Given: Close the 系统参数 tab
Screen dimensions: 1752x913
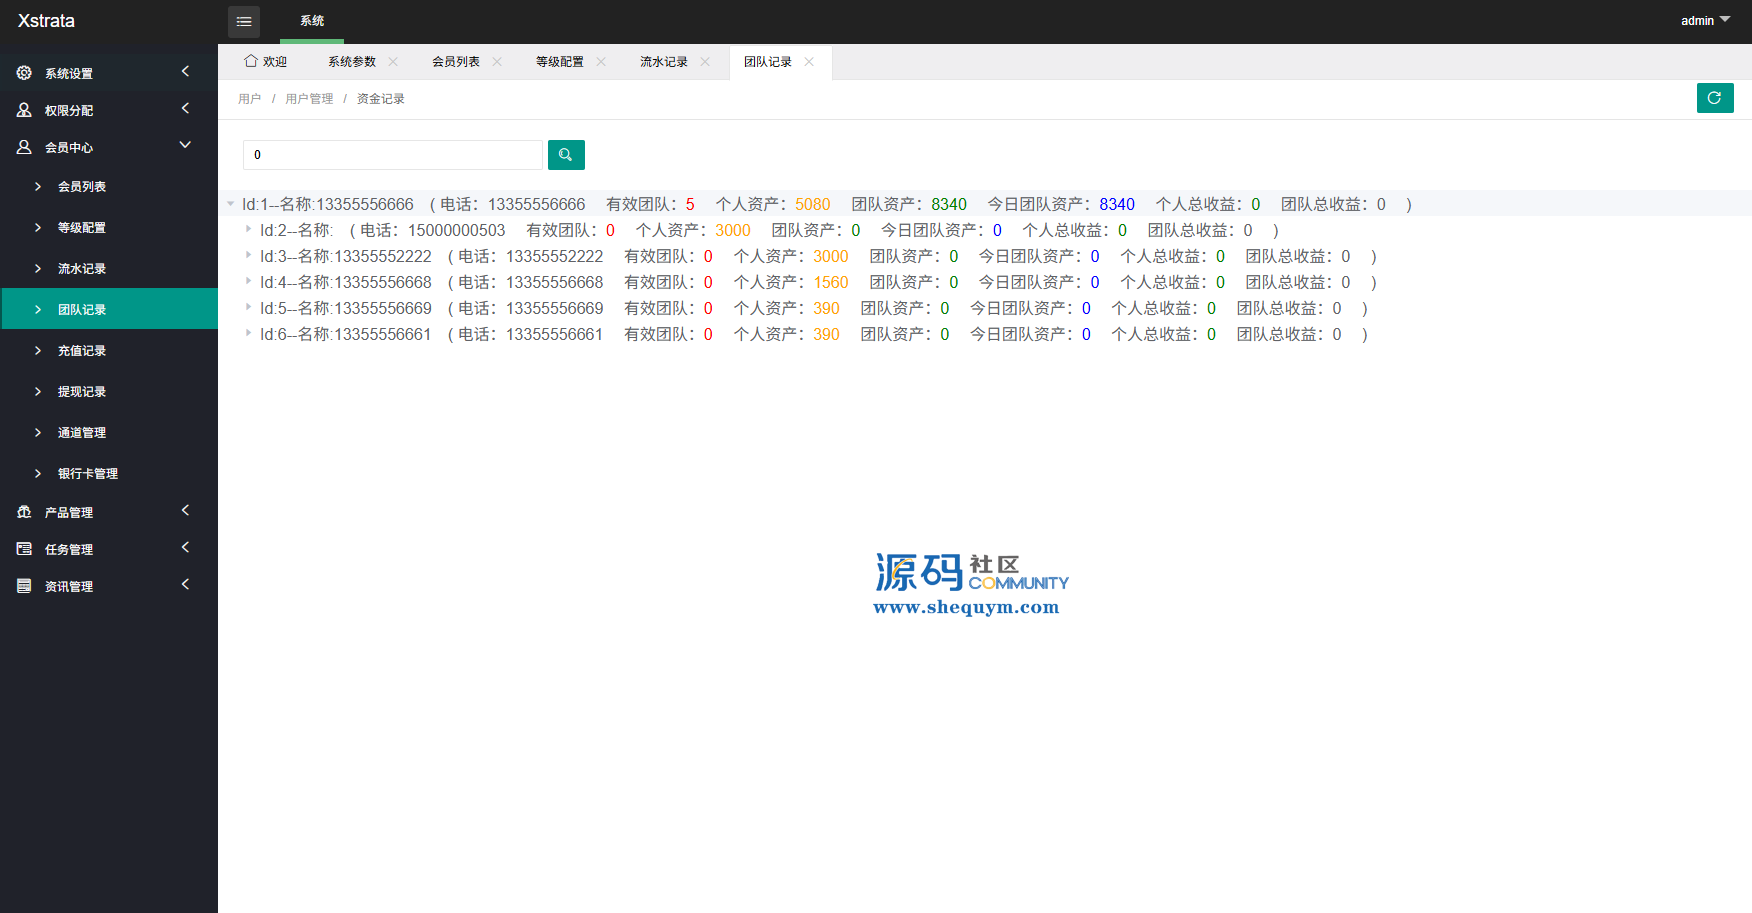Looking at the screenshot, I should coord(393,62).
